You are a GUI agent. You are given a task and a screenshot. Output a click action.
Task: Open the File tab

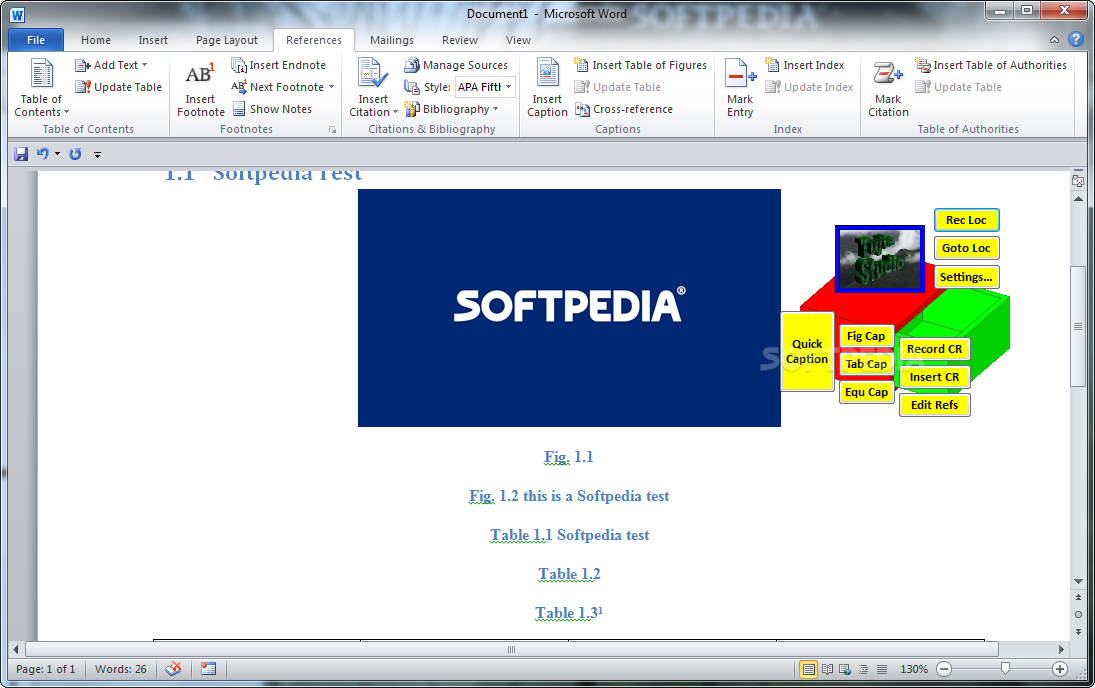pyautogui.click(x=36, y=40)
